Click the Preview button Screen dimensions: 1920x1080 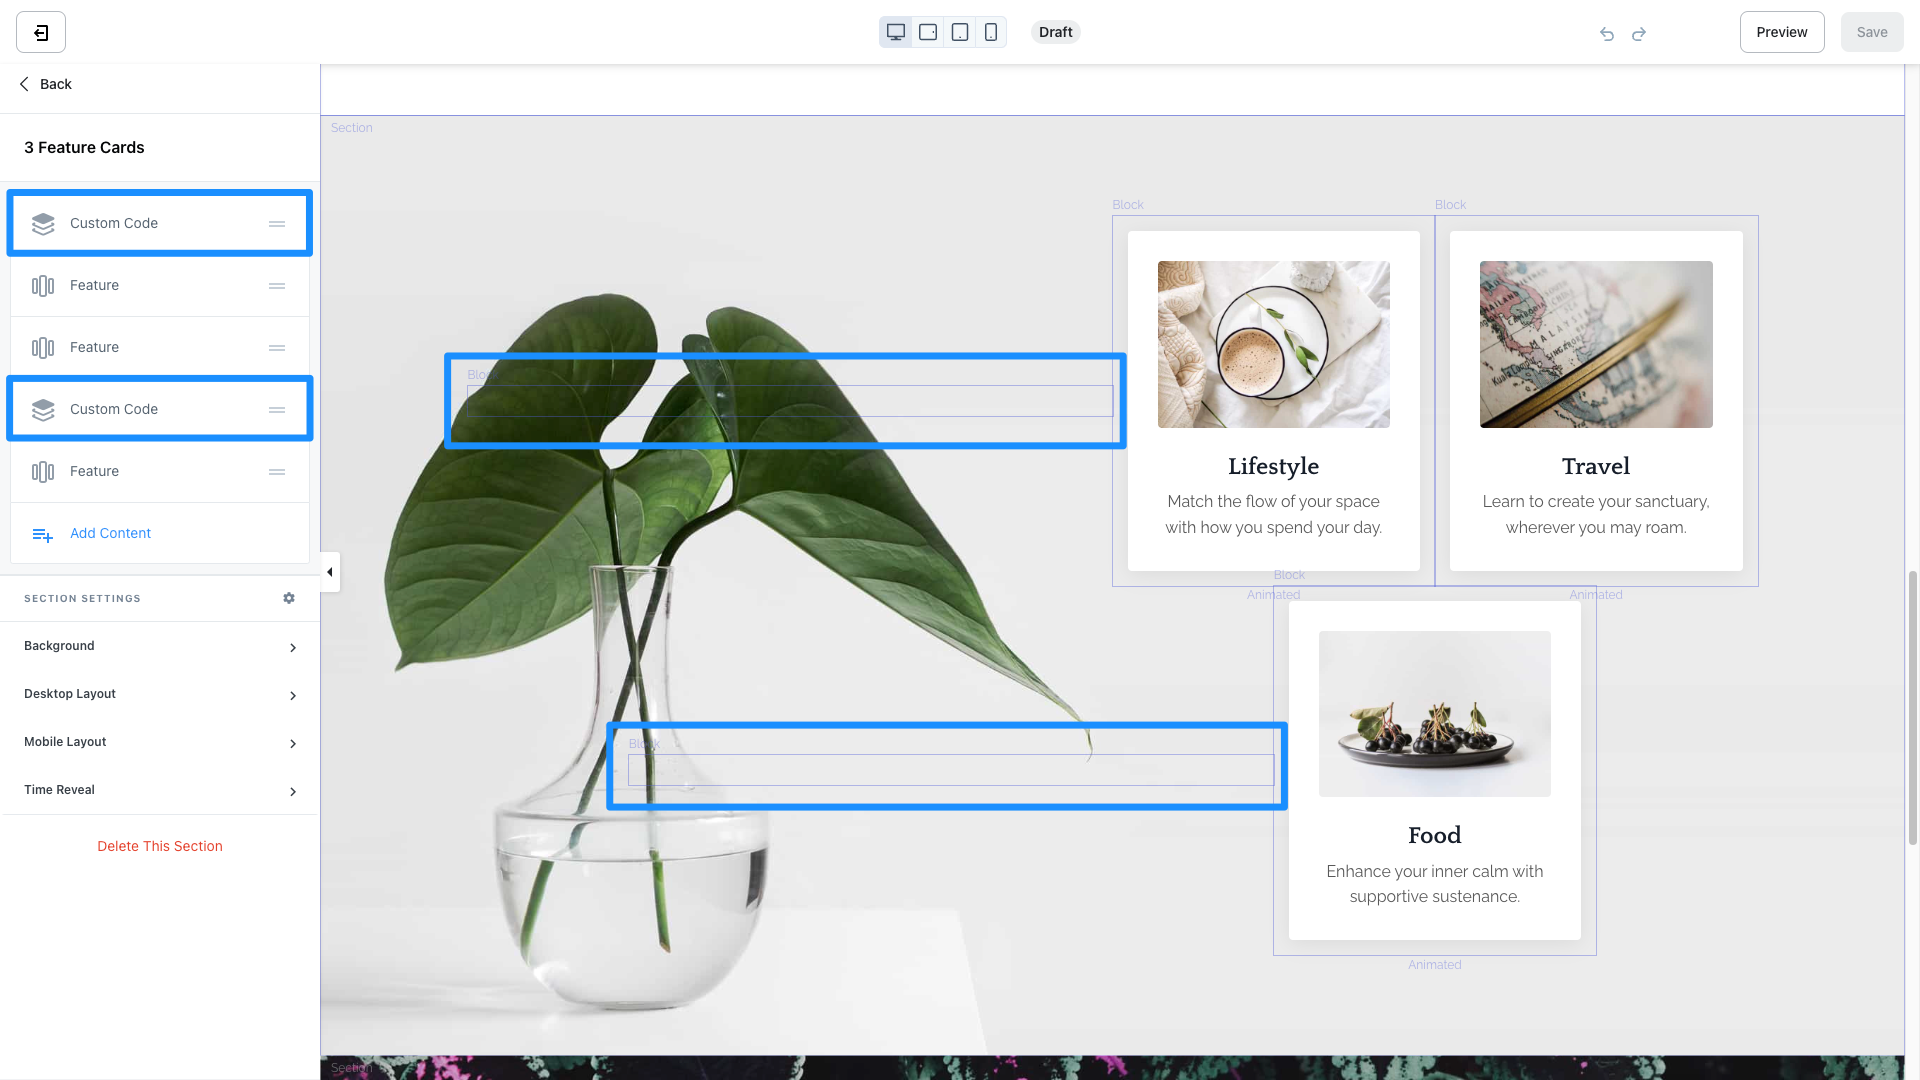tap(1781, 32)
